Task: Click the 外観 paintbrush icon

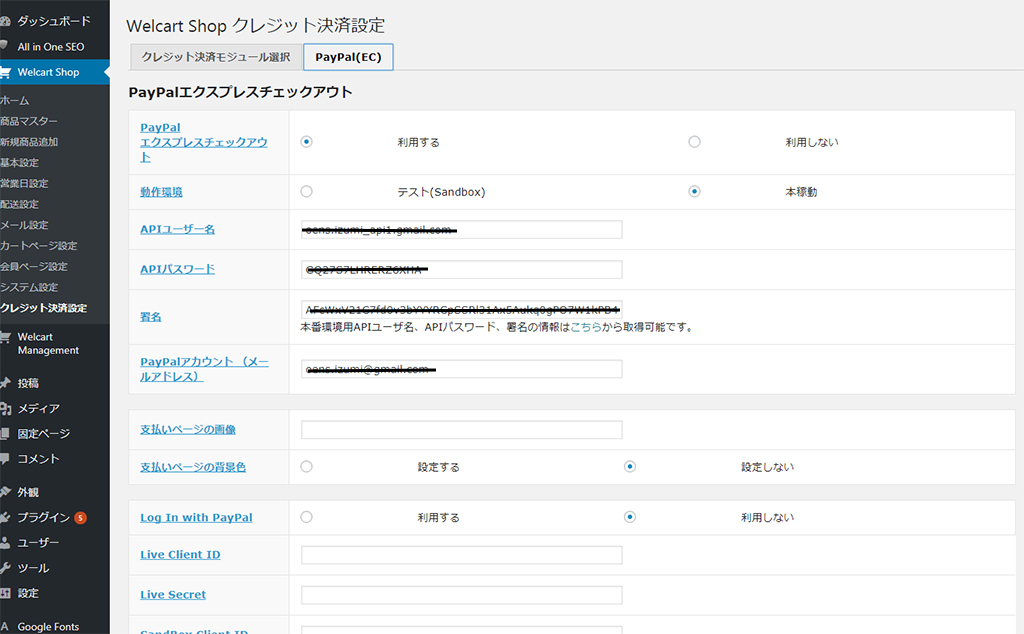Action: [5, 492]
